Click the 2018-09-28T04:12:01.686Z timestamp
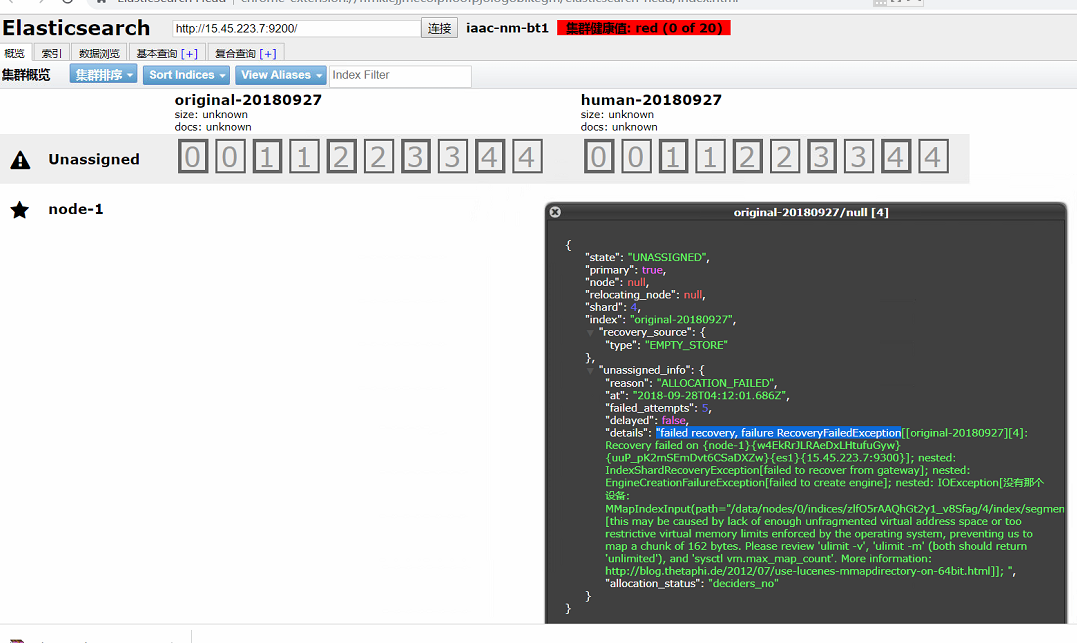Screen dimensions: 1077x643 coord(710,395)
